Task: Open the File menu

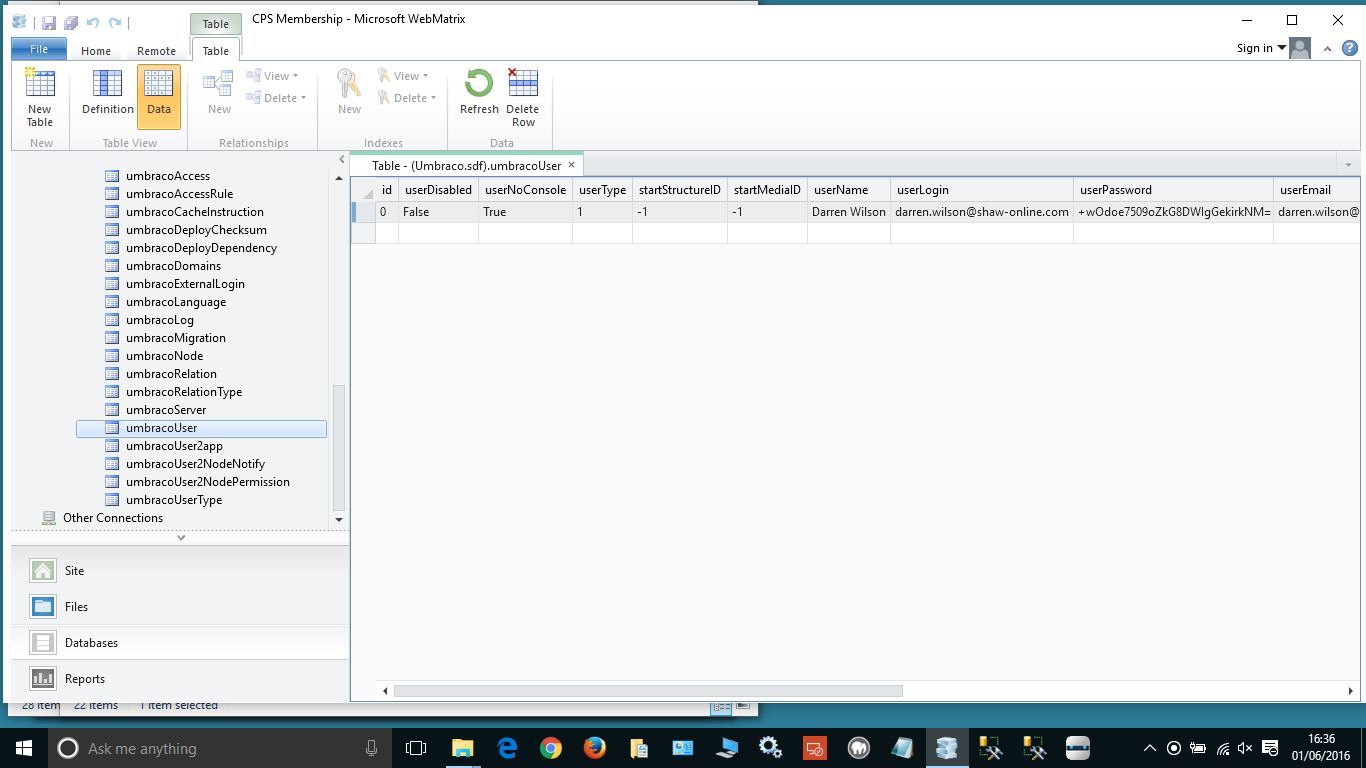Action: click(x=39, y=49)
